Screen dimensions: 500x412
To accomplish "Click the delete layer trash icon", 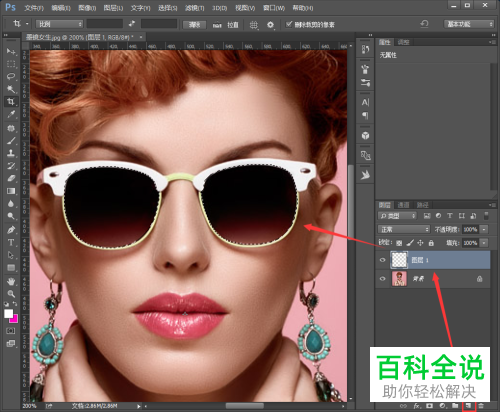I will tap(481, 406).
